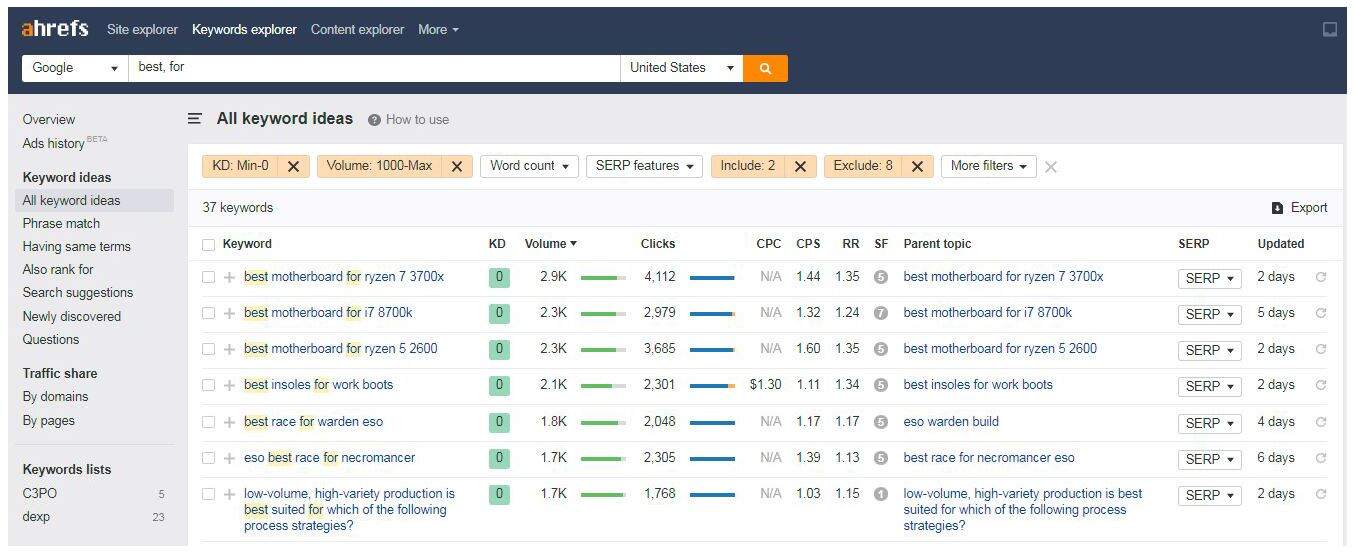Click the How to use help icon

[x=374, y=120]
